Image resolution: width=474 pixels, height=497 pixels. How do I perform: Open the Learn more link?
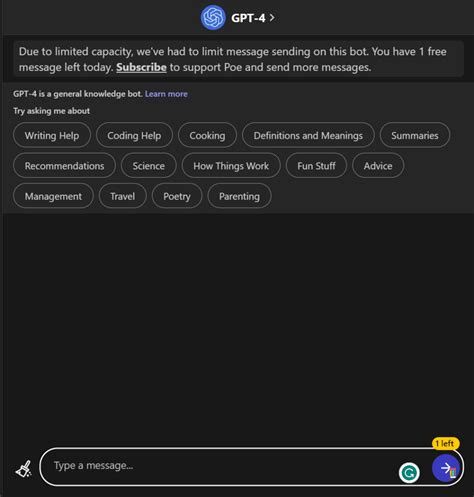166,94
